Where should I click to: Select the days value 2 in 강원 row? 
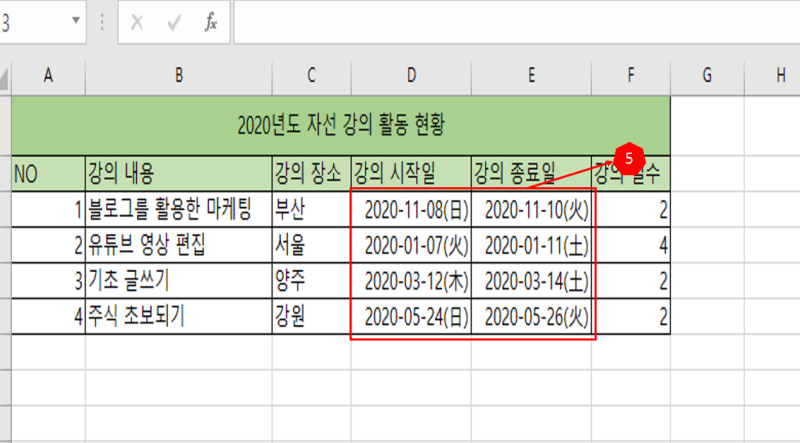click(x=631, y=316)
